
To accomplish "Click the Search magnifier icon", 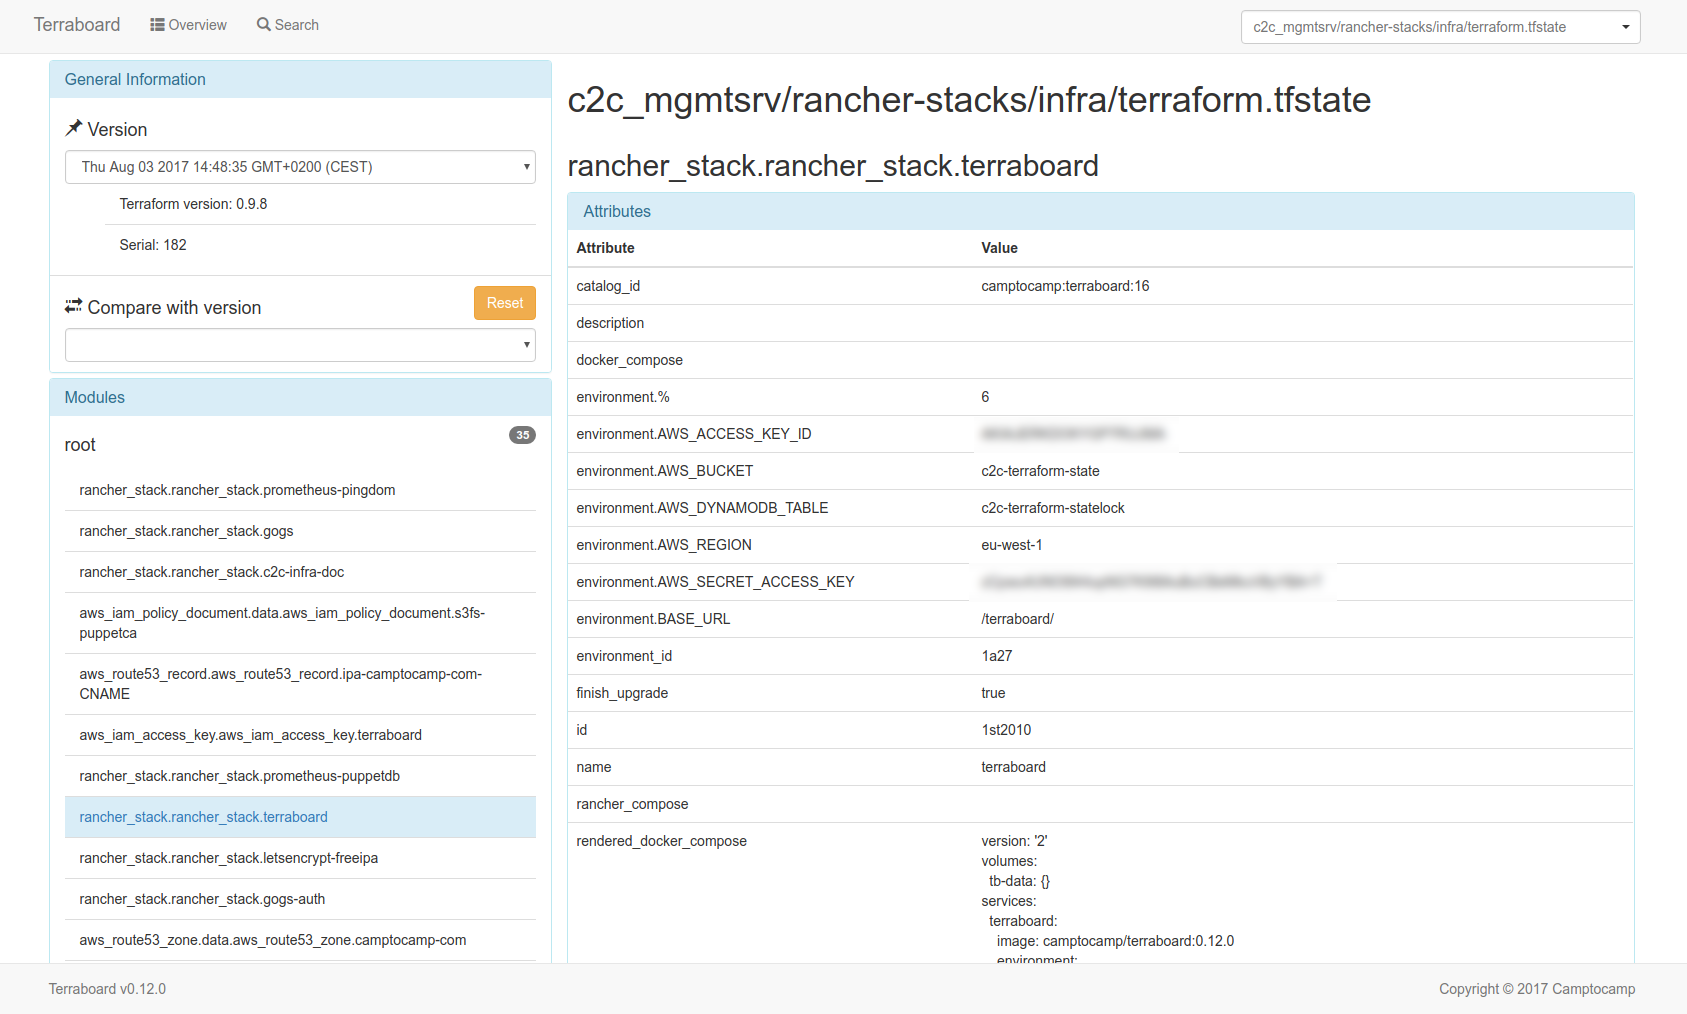I will tap(264, 24).
